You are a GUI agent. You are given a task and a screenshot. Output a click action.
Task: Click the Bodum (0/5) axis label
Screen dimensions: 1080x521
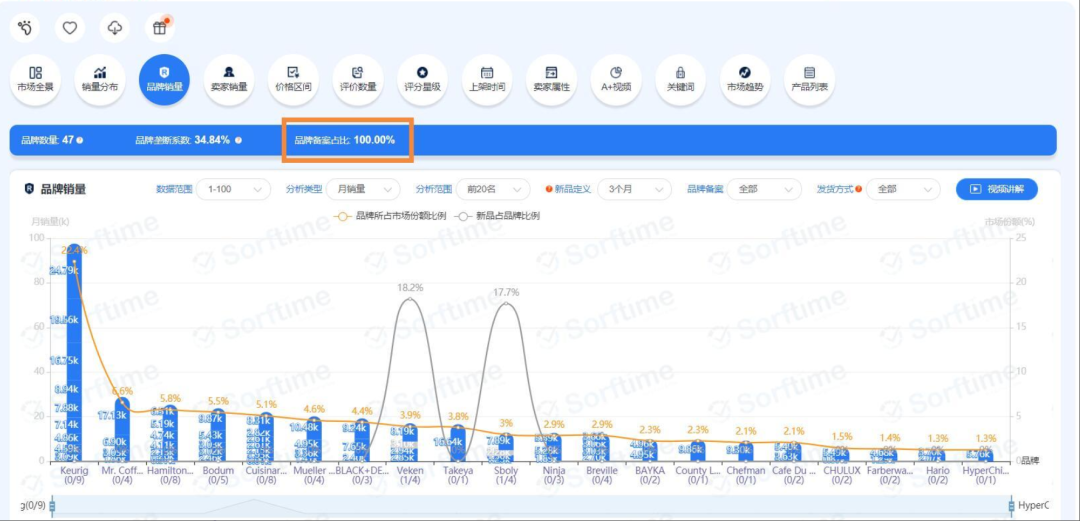tap(218, 475)
